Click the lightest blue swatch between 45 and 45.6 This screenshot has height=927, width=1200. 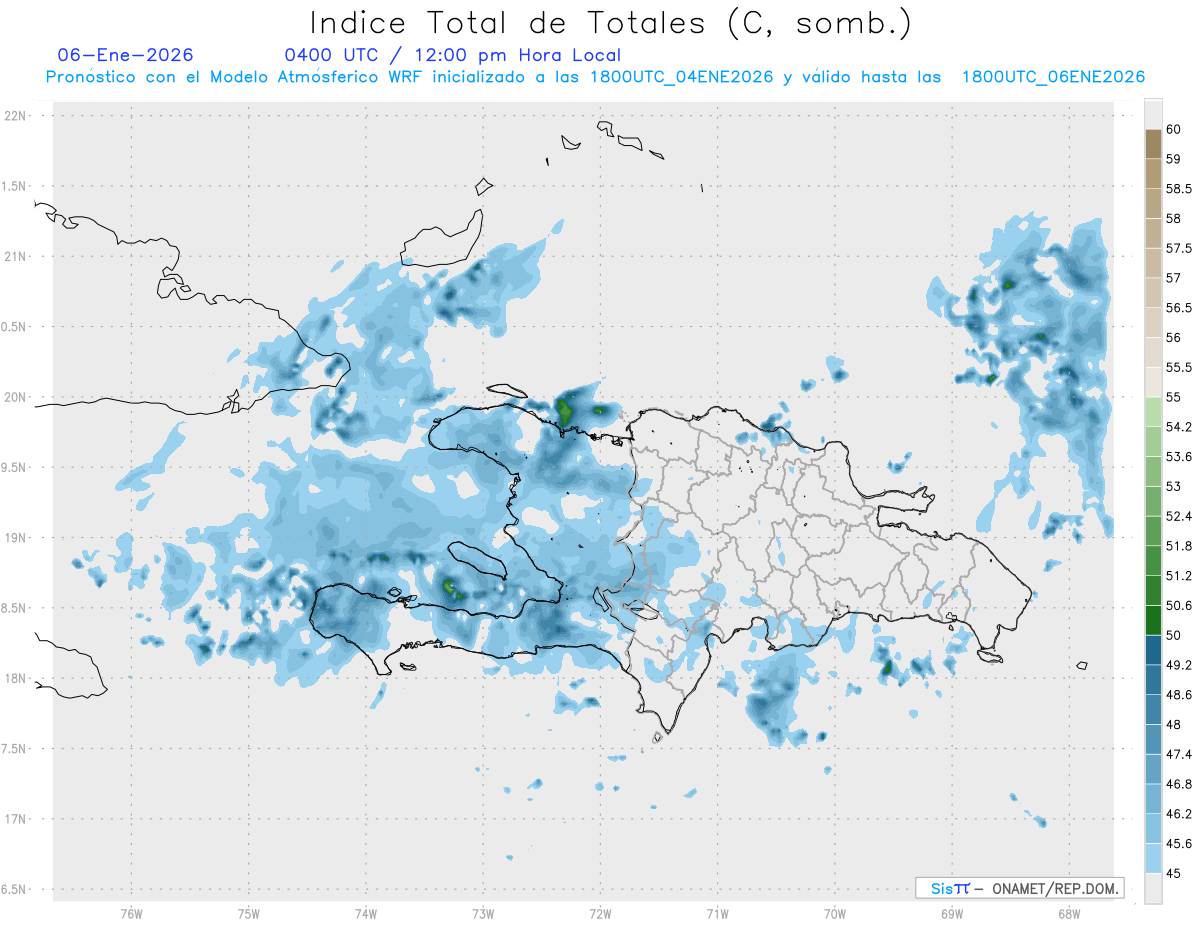tap(1153, 858)
